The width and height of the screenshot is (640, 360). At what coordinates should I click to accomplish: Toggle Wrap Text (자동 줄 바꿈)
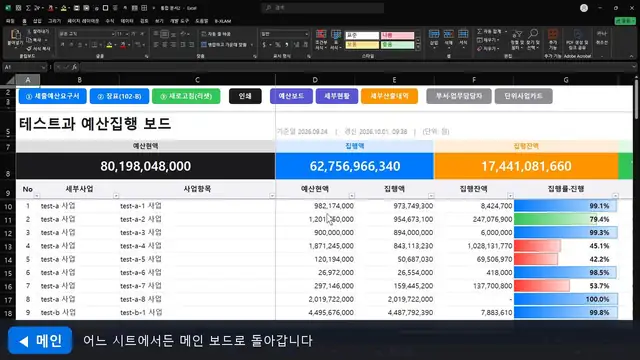(216, 34)
